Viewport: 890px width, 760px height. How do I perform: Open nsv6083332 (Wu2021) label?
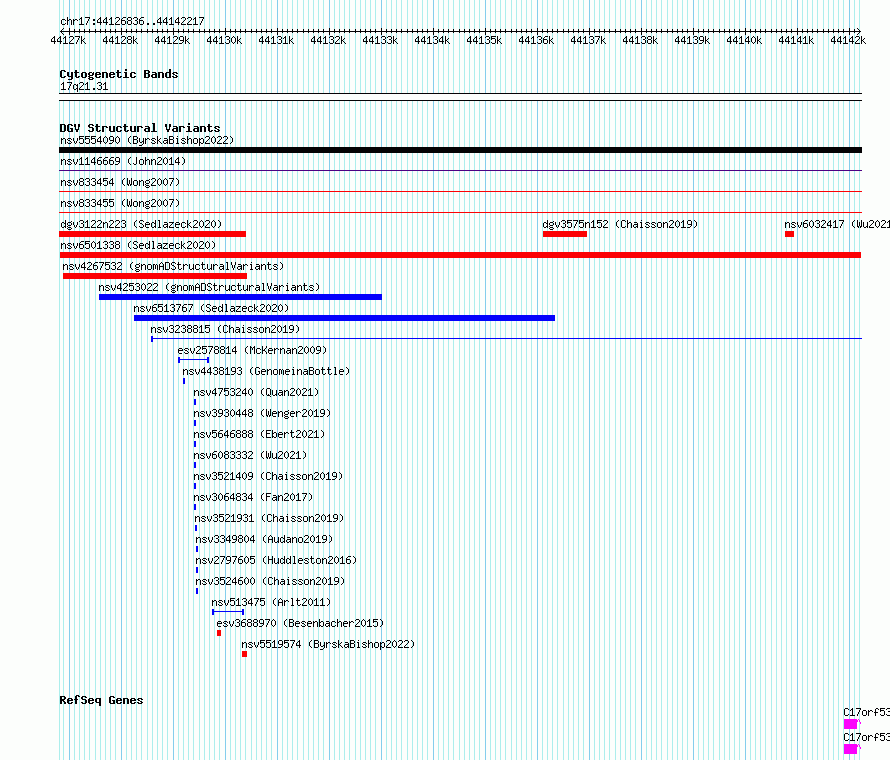click(x=250, y=455)
